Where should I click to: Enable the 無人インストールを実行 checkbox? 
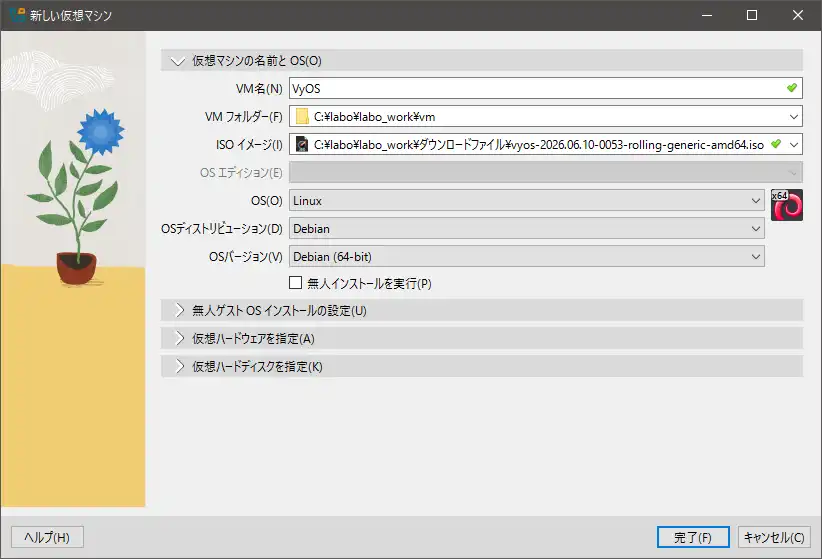(296, 283)
